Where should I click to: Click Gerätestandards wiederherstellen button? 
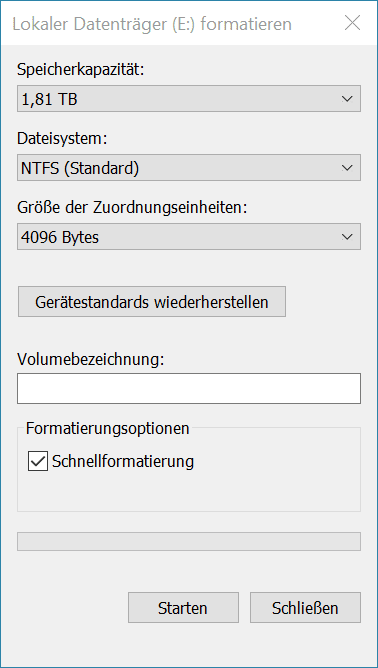point(152,302)
